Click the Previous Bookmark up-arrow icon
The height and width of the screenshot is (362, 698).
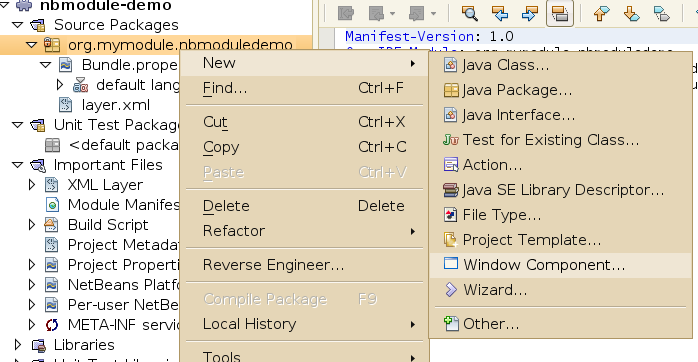[x=601, y=13]
